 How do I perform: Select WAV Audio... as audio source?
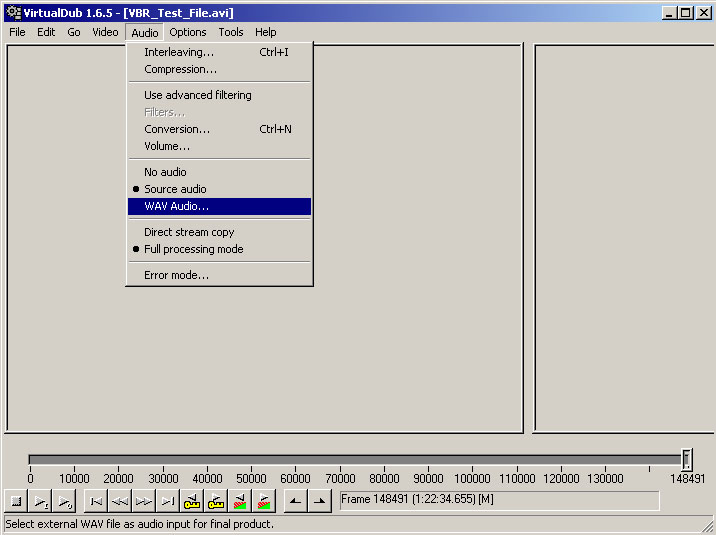point(219,206)
